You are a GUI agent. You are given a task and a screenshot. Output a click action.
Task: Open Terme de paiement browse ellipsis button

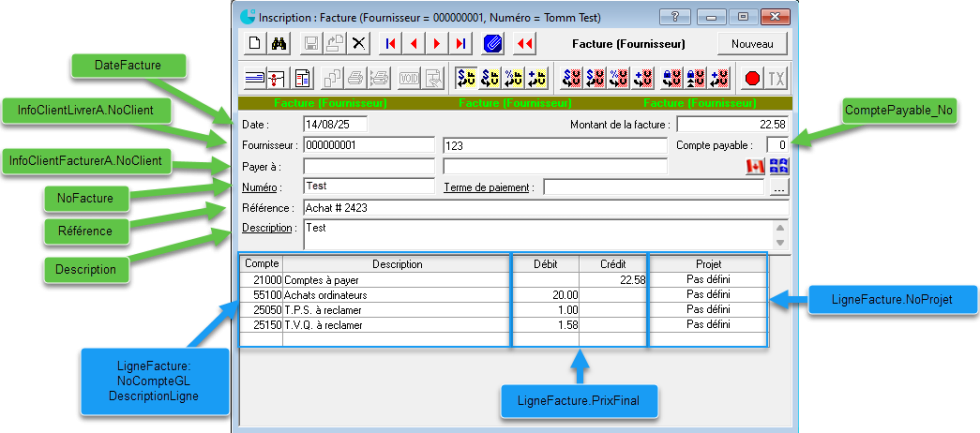(778, 187)
